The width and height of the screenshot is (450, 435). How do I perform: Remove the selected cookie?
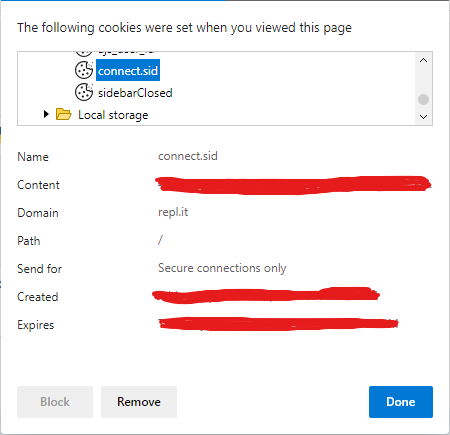[x=139, y=402]
